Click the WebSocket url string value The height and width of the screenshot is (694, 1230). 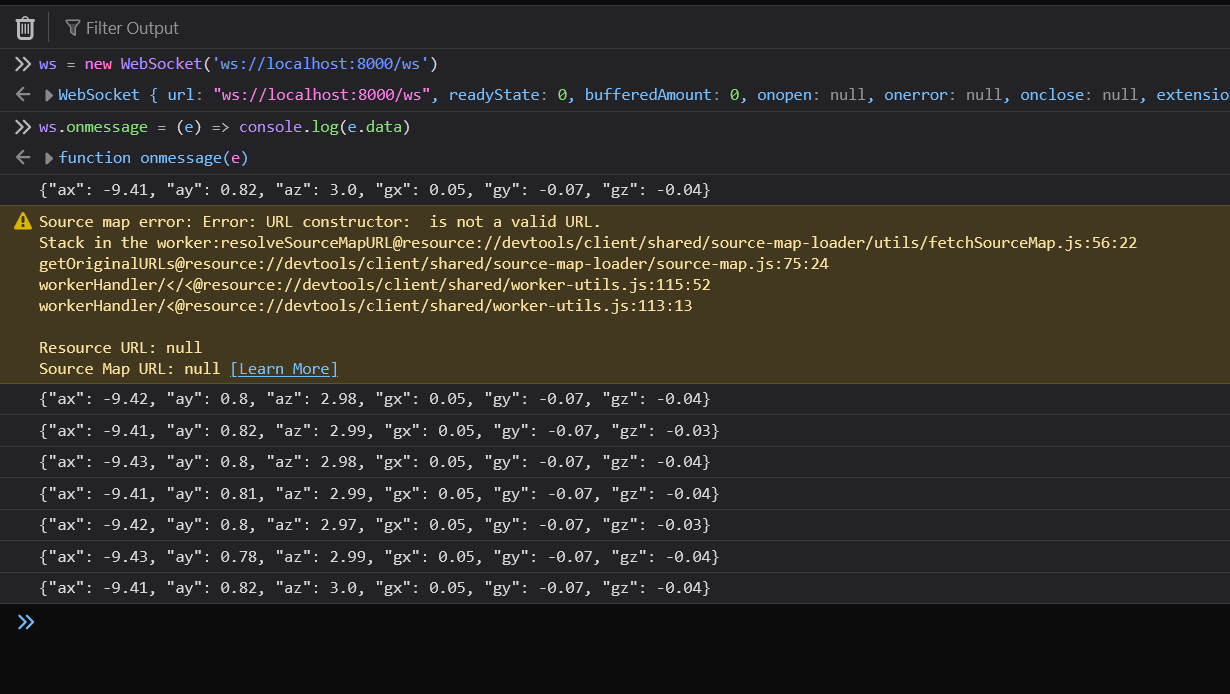click(x=325, y=95)
